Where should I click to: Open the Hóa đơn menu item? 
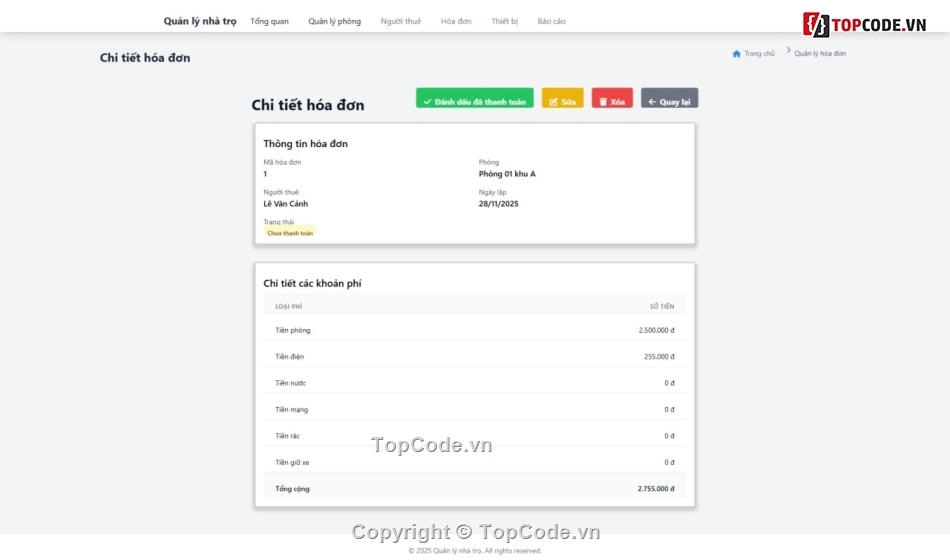[456, 21]
